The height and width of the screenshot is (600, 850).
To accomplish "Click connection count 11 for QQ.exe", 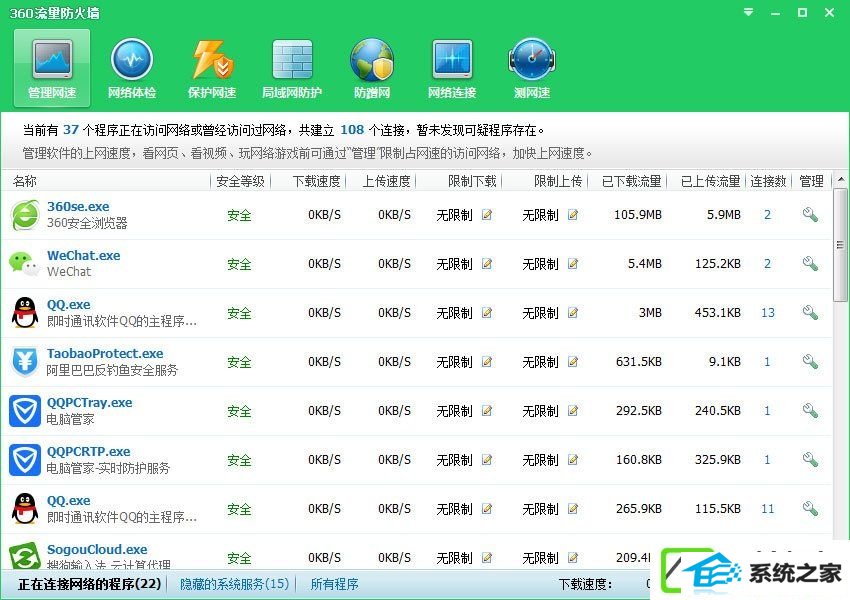I will [x=768, y=508].
